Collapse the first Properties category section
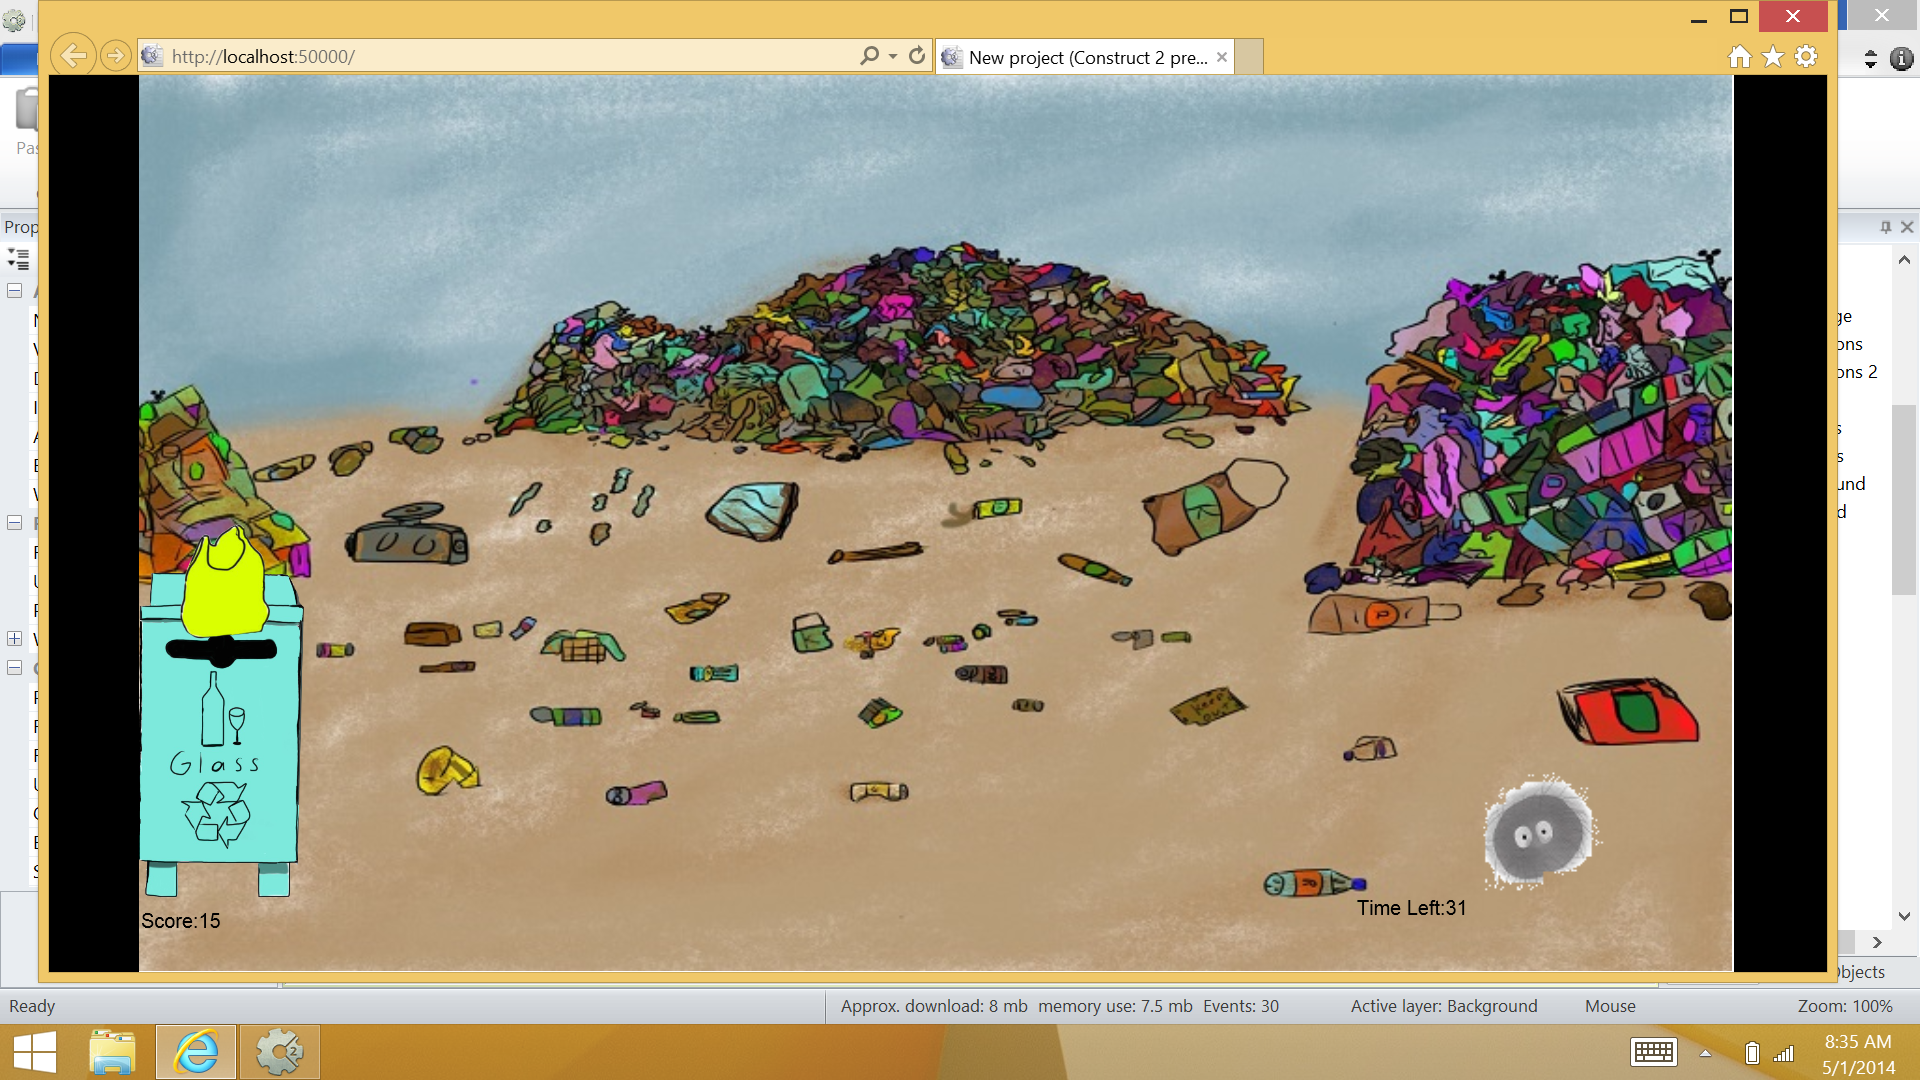1920x1080 pixels. click(x=15, y=291)
